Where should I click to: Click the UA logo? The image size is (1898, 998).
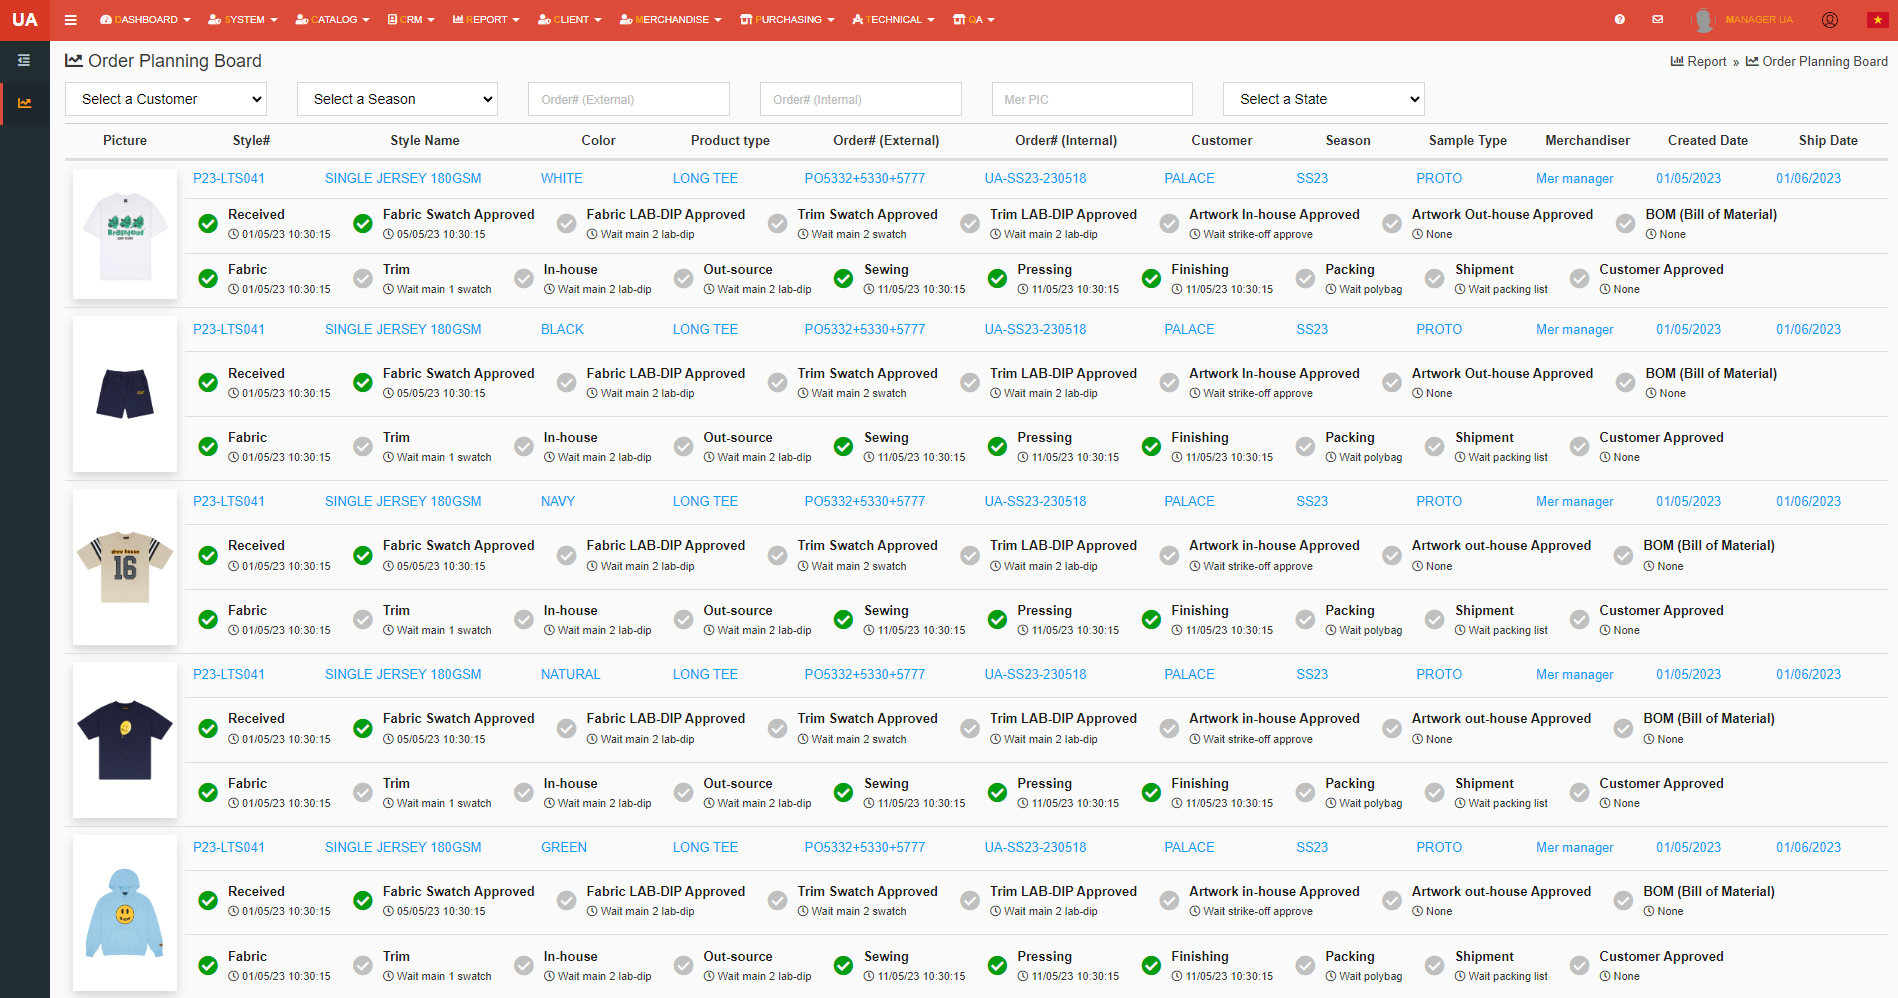24,20
